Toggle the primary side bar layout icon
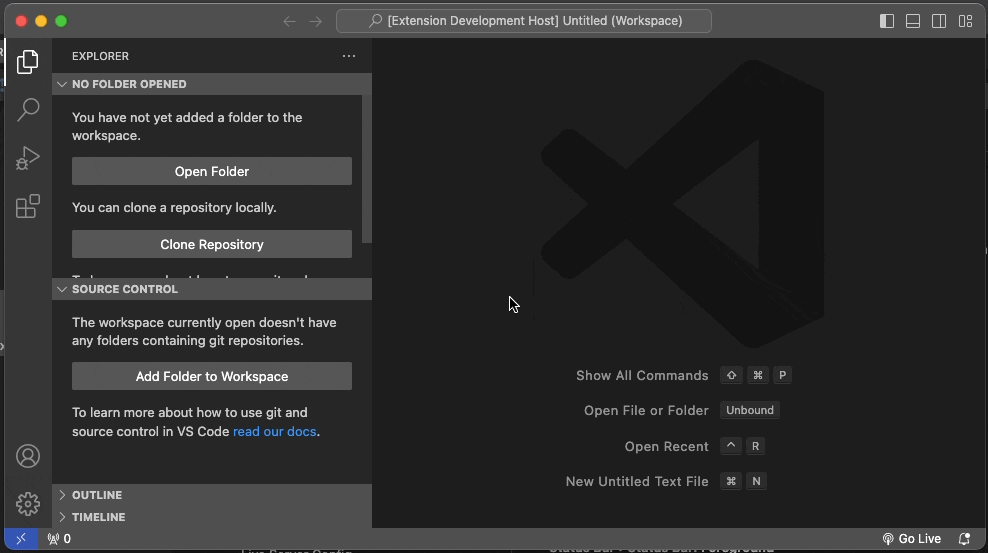Viewport: 988px width, 553px height. tap(887, 21)
